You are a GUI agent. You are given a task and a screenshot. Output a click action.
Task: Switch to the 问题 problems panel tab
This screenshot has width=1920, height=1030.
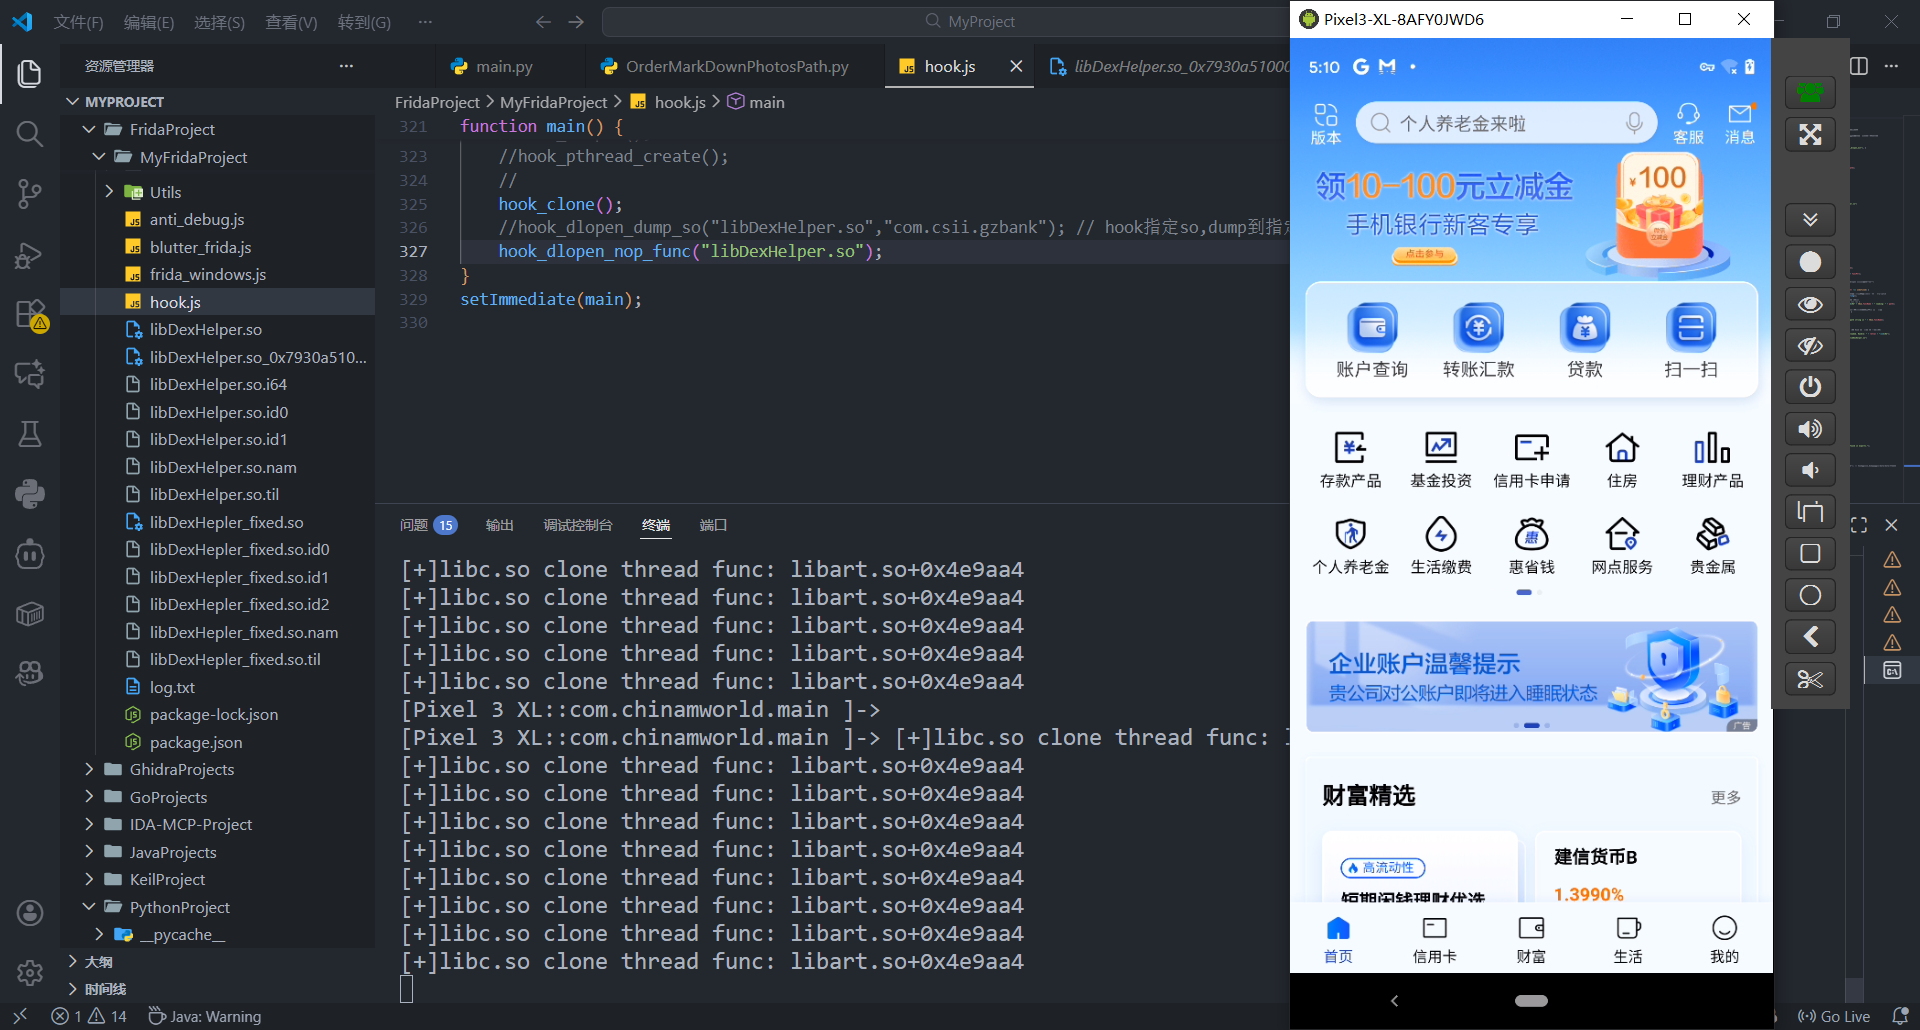point(427,525)
